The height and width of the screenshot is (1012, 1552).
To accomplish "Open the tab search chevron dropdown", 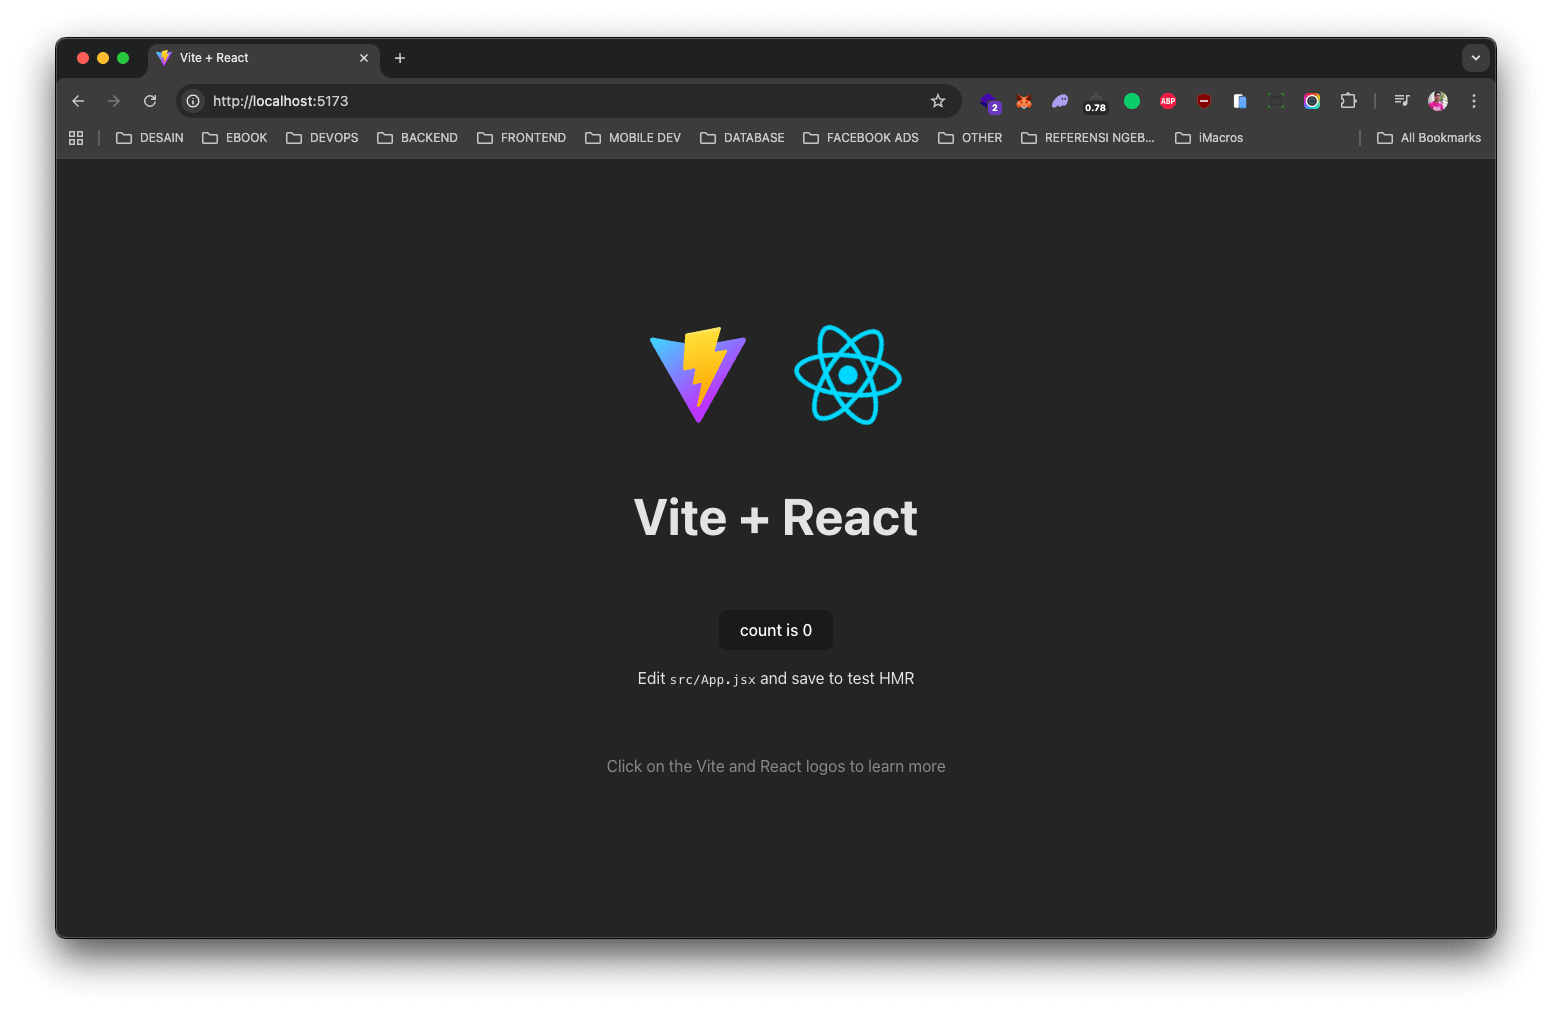I will (x=1476, y=58).
